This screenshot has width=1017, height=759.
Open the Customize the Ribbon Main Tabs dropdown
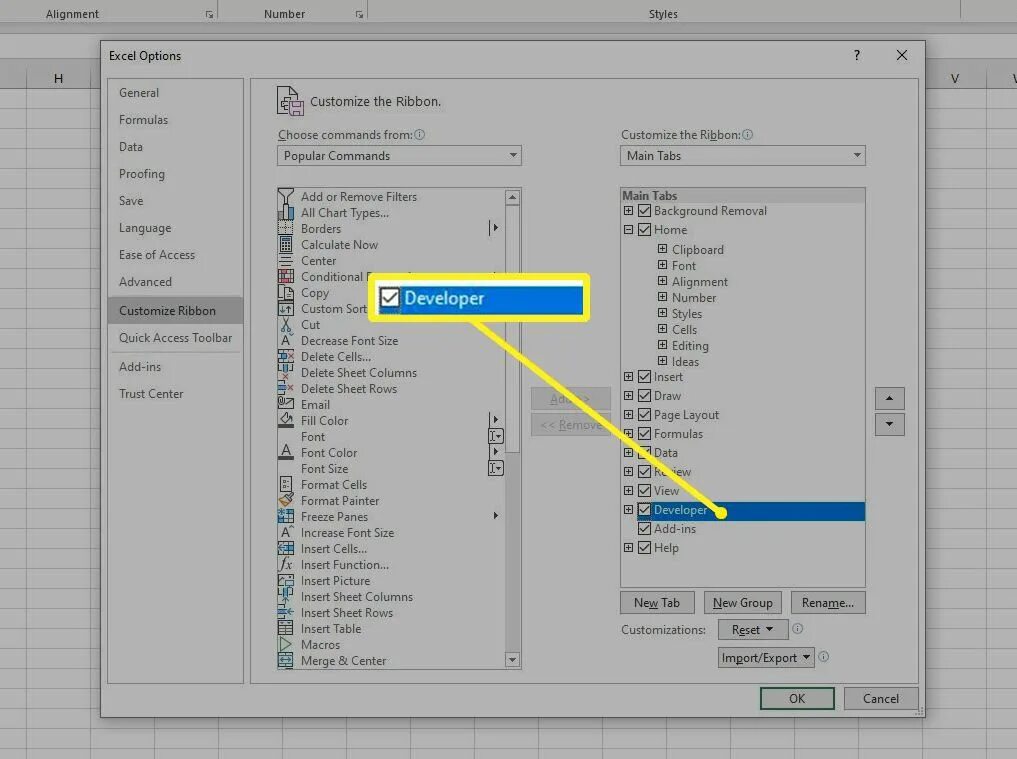pos(743,156)
